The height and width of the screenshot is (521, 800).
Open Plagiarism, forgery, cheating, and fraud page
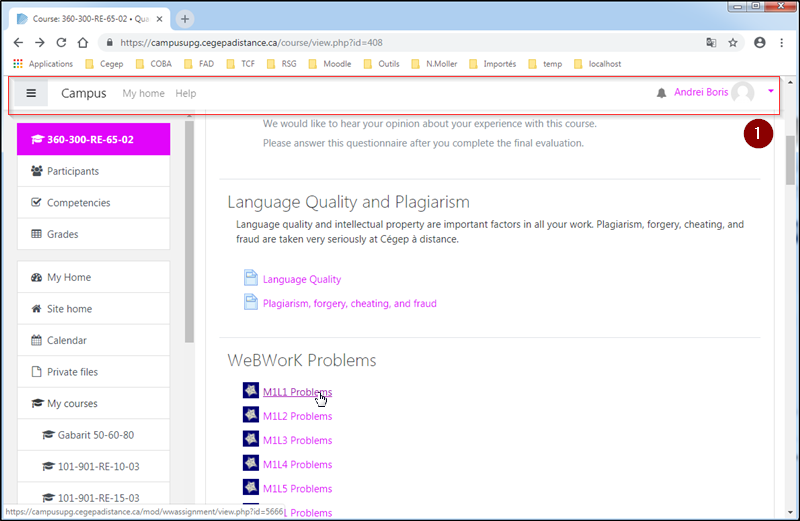click(x=349, y=303)
